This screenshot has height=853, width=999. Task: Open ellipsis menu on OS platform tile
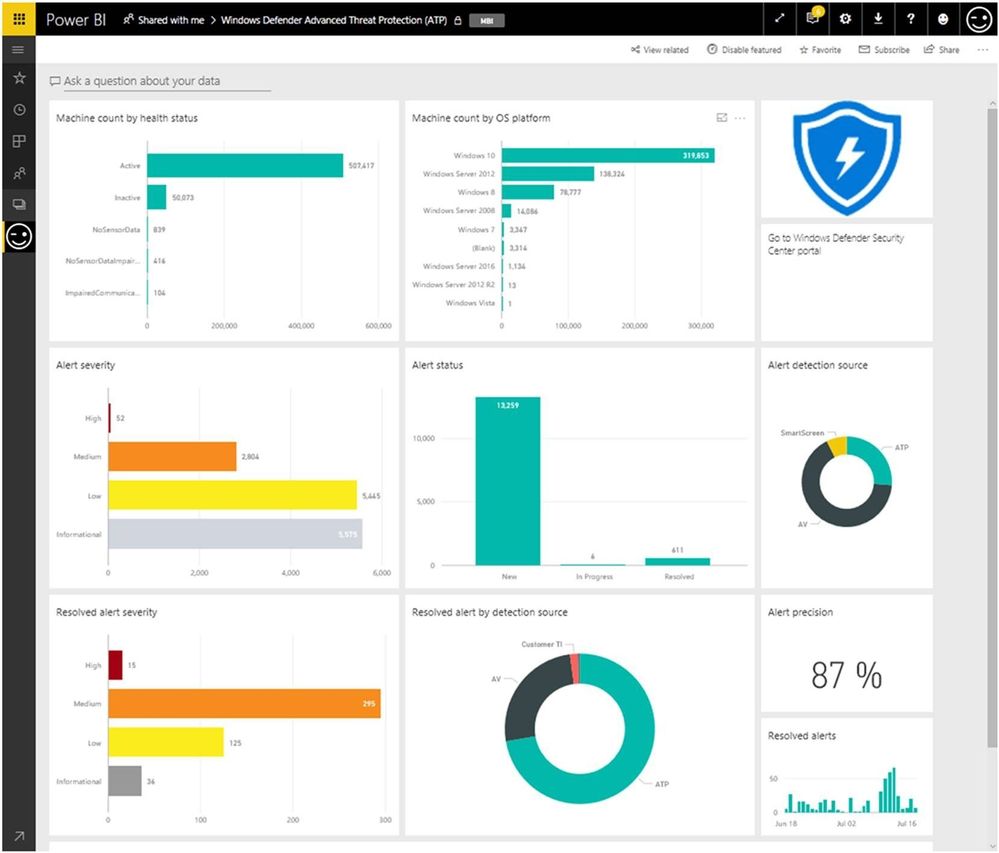click(x=740, y=118)
